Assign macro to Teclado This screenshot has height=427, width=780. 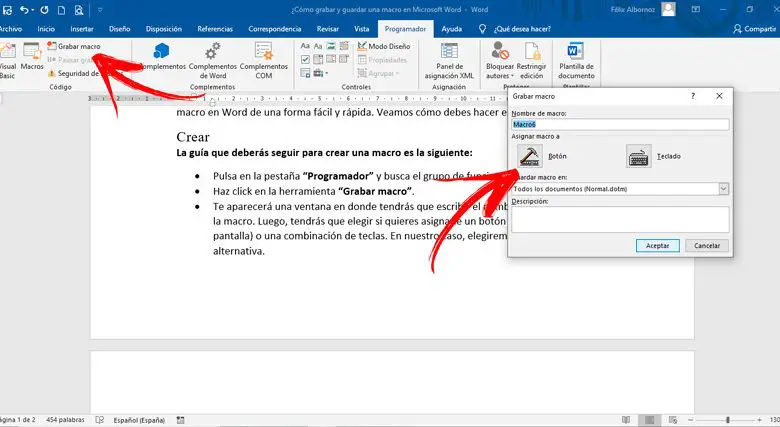point(639,156)
